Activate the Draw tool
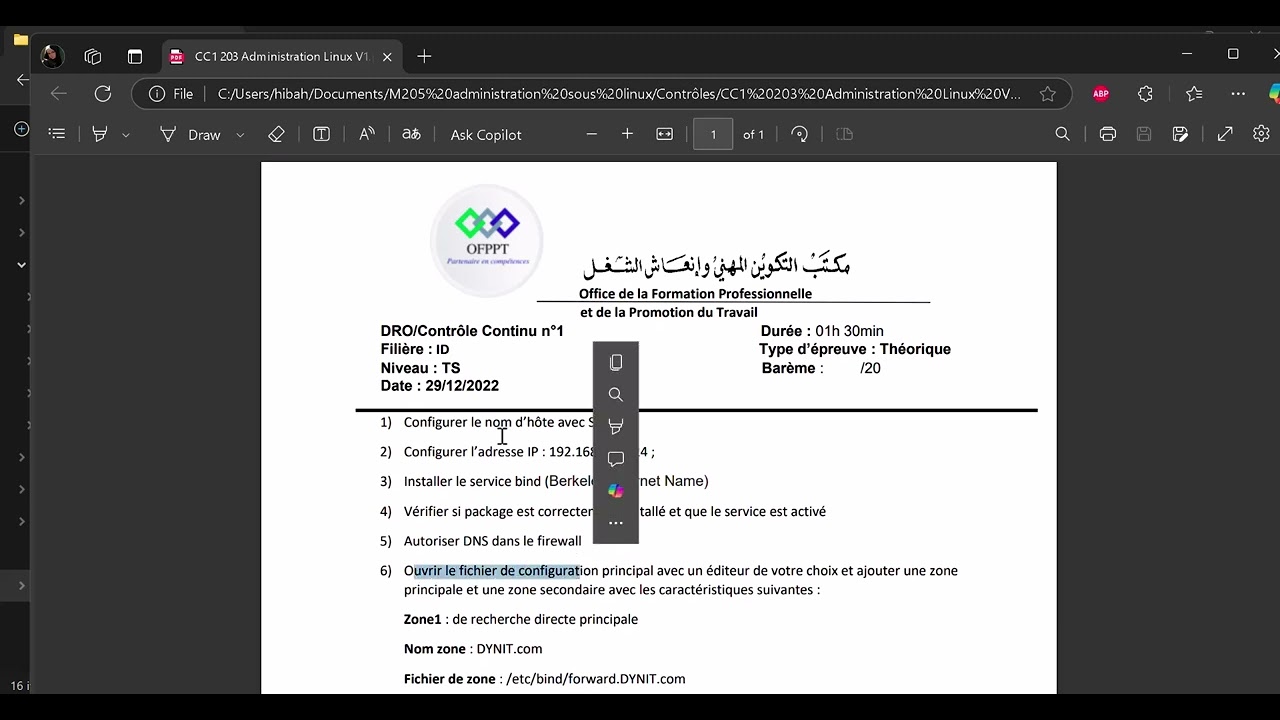The image size is (1280, 720). [x=190, y=134]
